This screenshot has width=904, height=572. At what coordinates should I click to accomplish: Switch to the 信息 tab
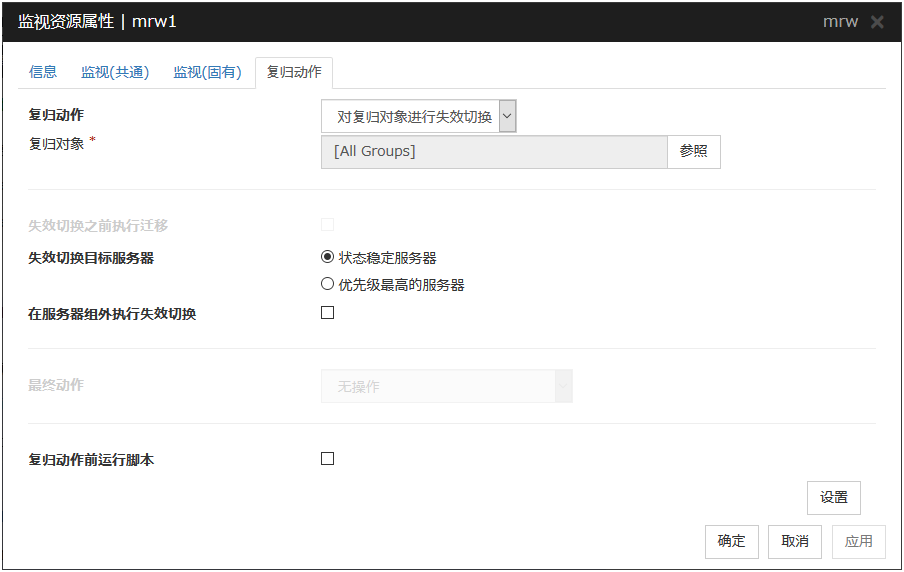pos(43,72)
